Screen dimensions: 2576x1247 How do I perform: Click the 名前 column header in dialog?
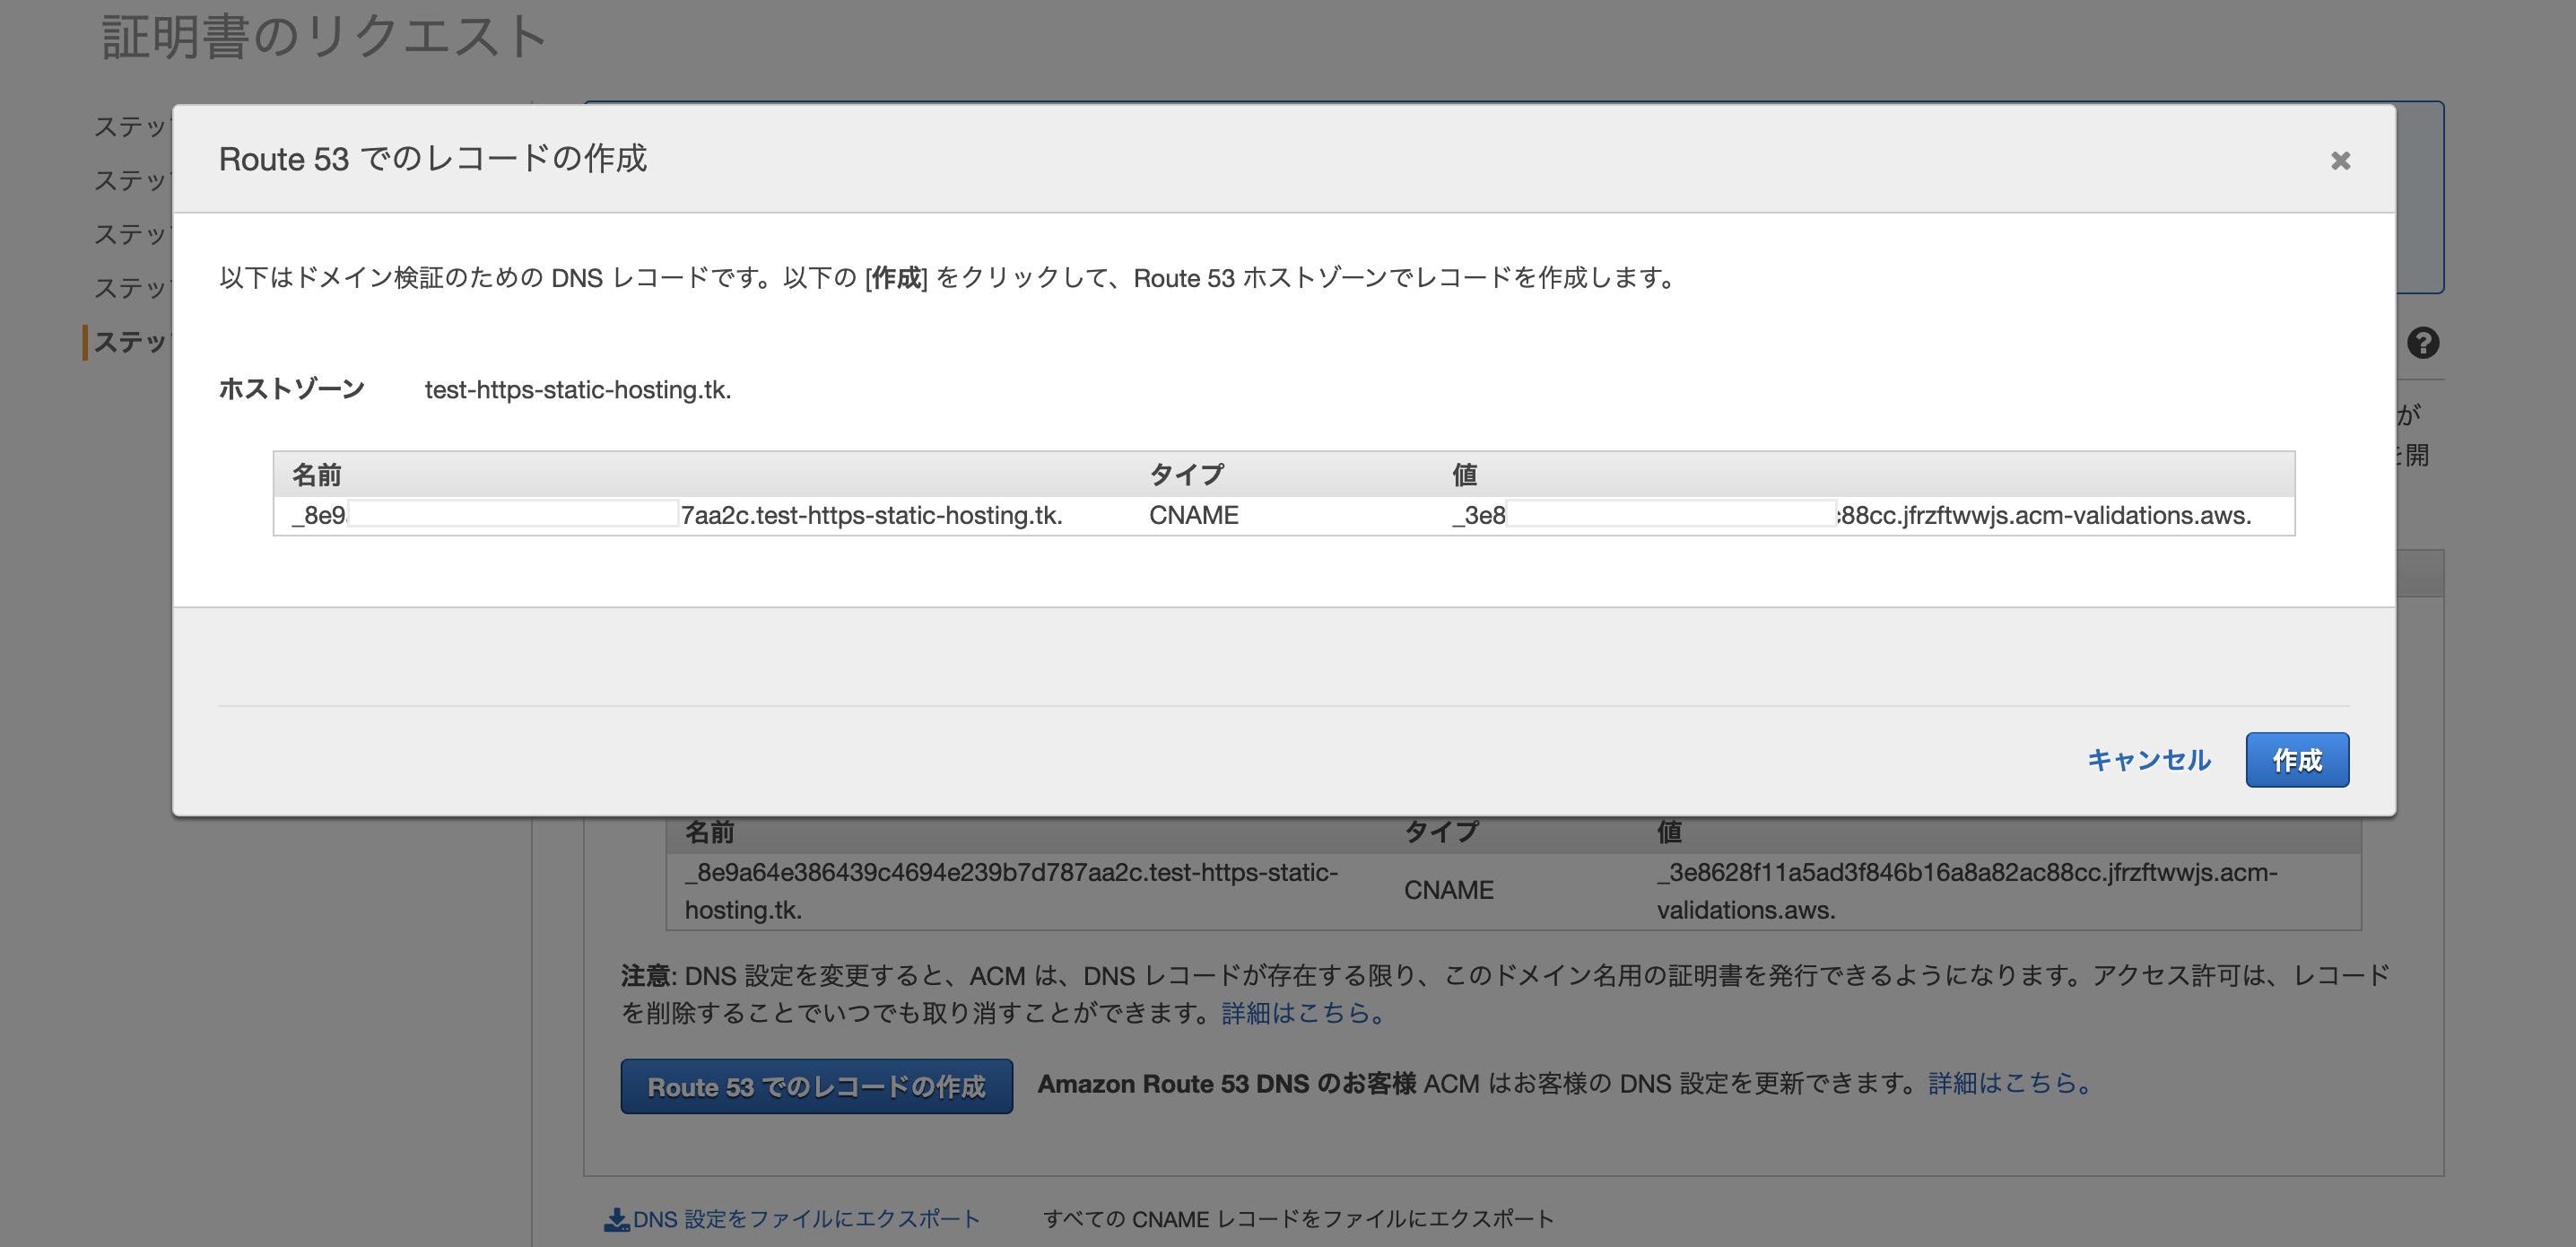point(316,474)
